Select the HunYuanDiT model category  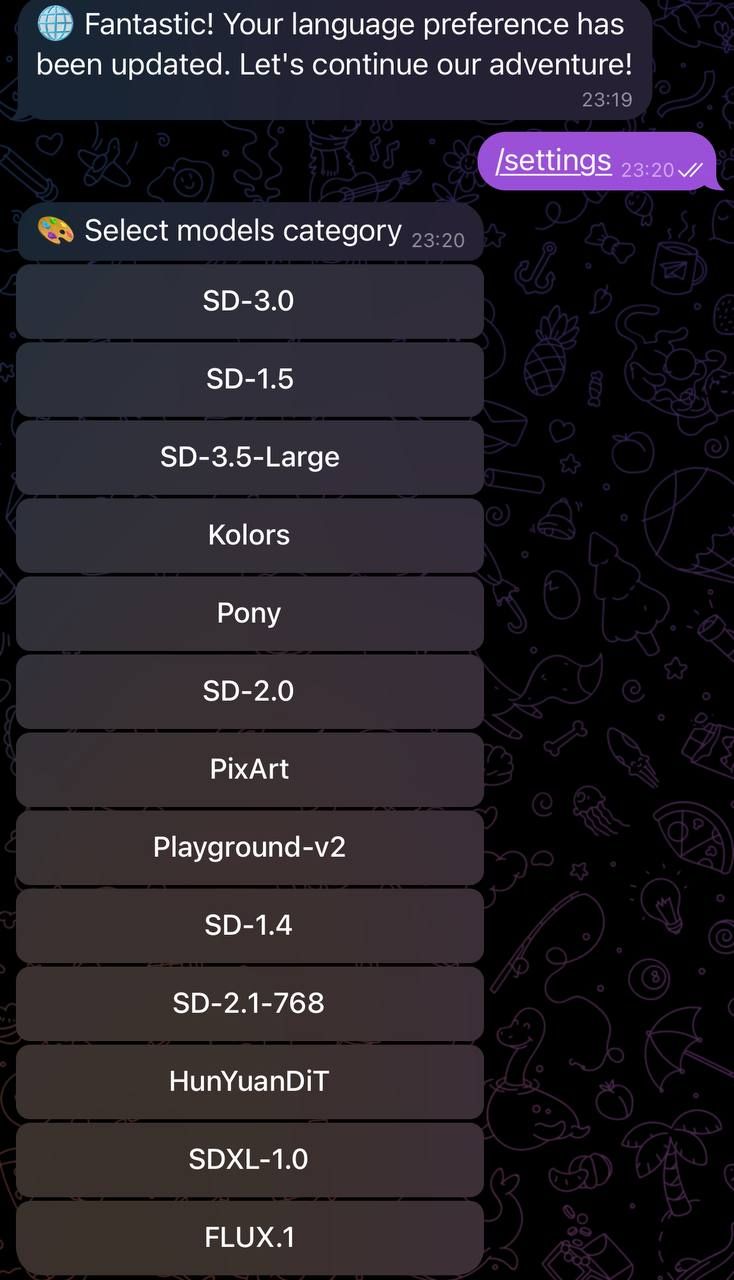click(x=248, y=1081)
